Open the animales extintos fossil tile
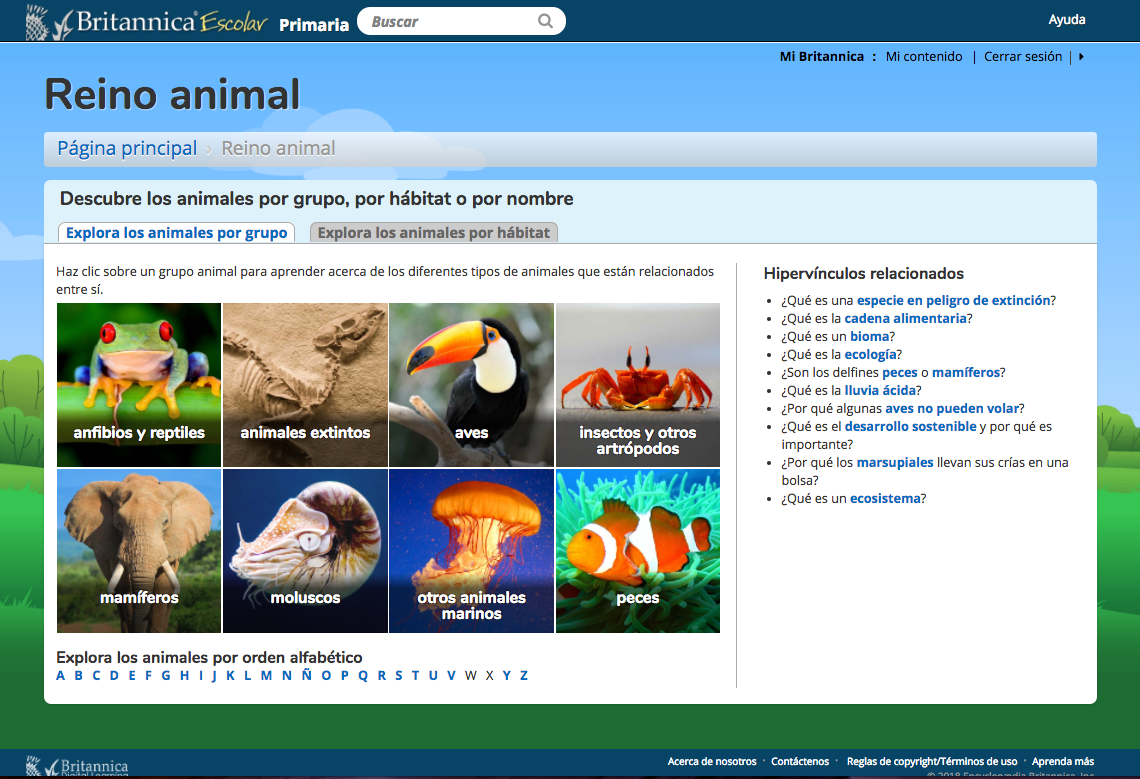Image resolution: width=1140 pixels, height=779 pixels. tap(305, 385)
